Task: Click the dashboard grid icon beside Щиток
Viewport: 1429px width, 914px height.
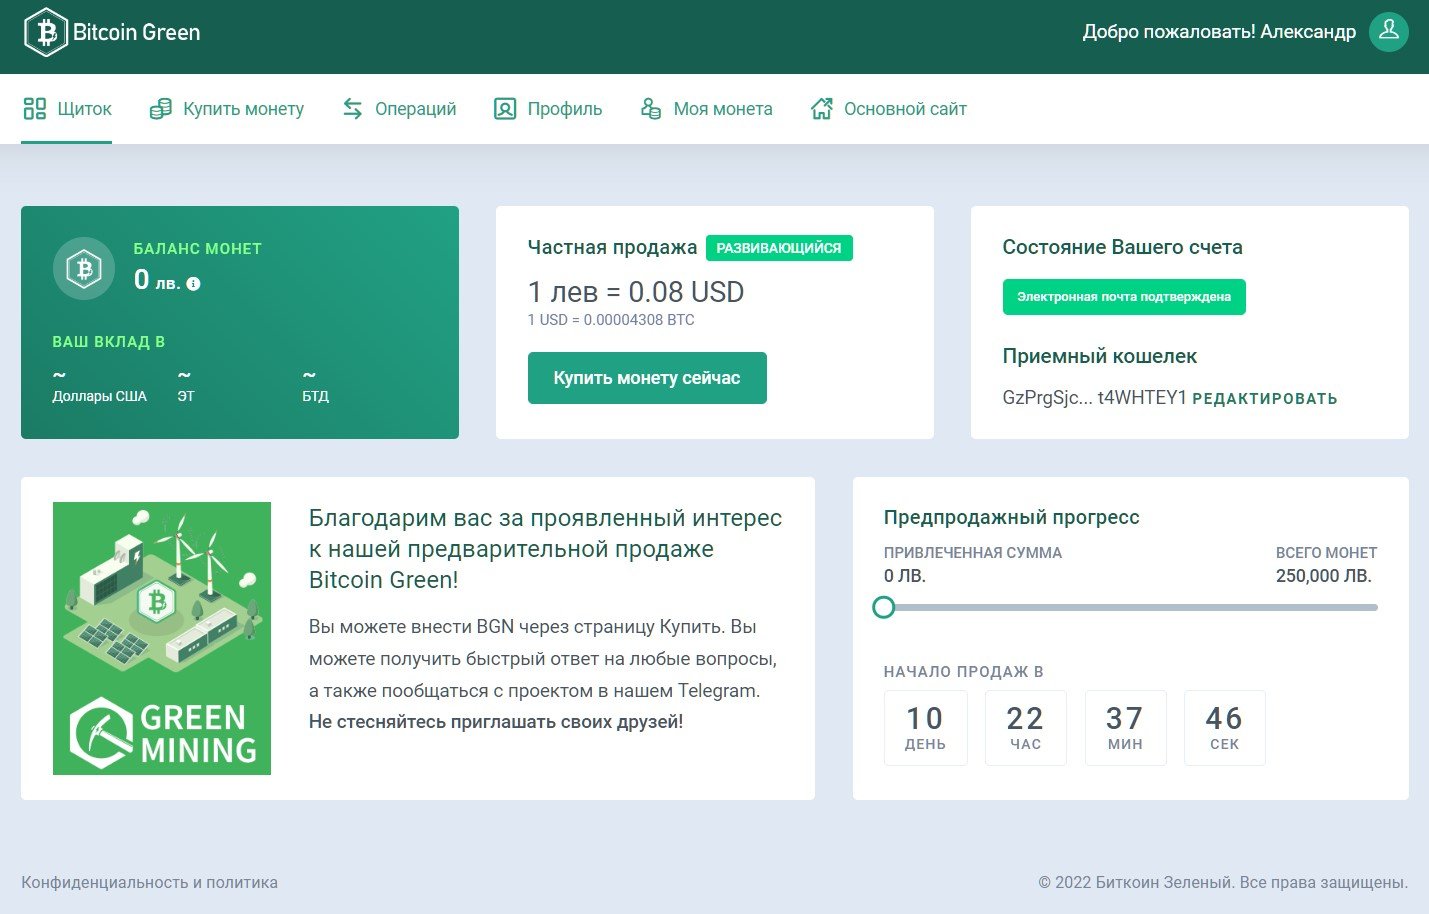Action: coord(35,109)
